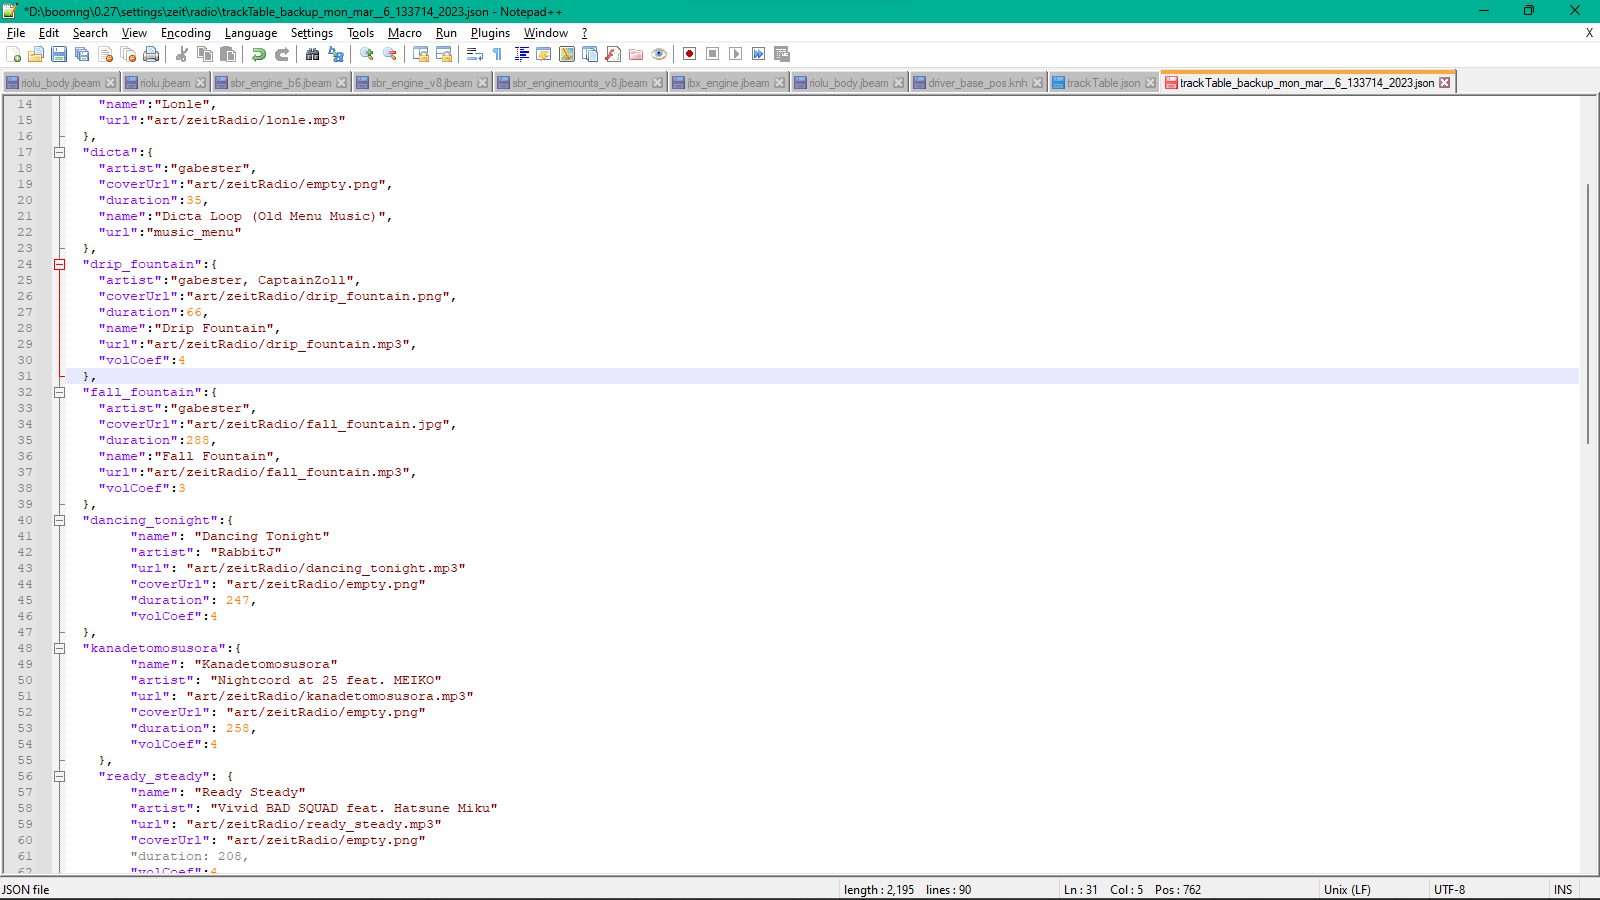Close the trackTable_backup_mon_mar json tab
The image size is (1600, 900).
click(1444, 83)
